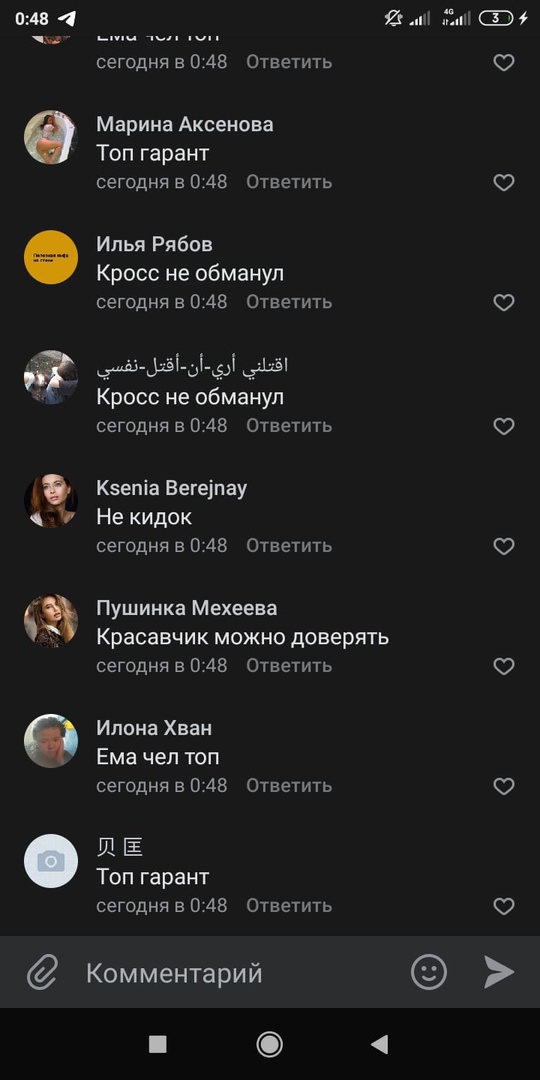Send the comment with the arrow icon
This screenshot has height=1080, width=540.
click(499, 972)
